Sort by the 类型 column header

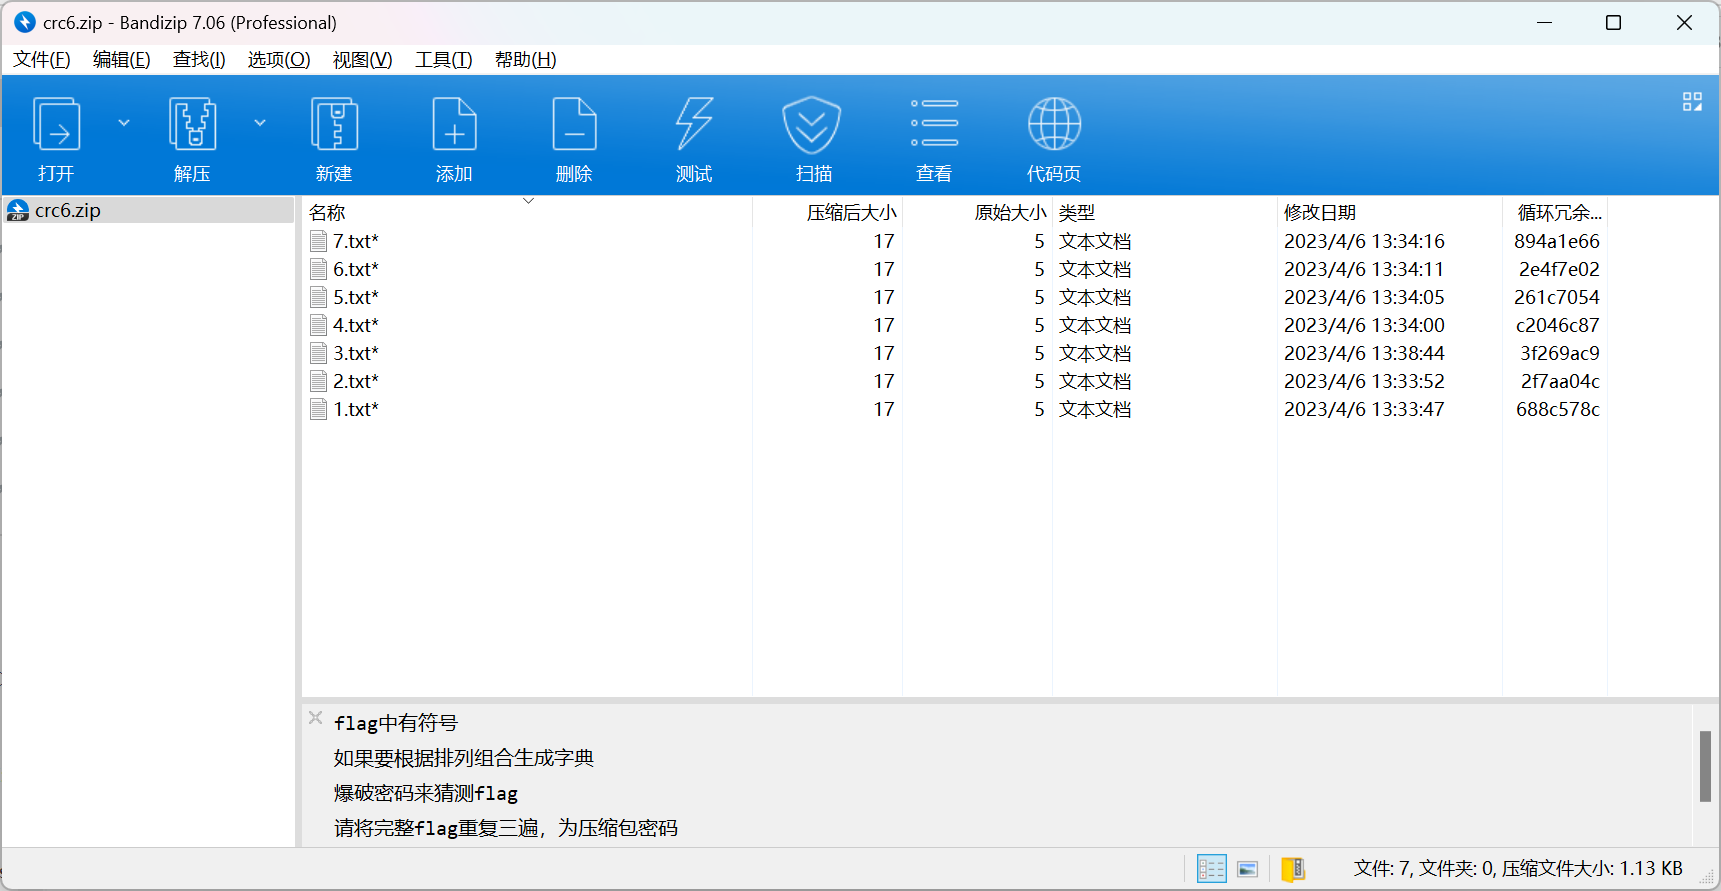pyautogui.click(x=1077, y=212)
